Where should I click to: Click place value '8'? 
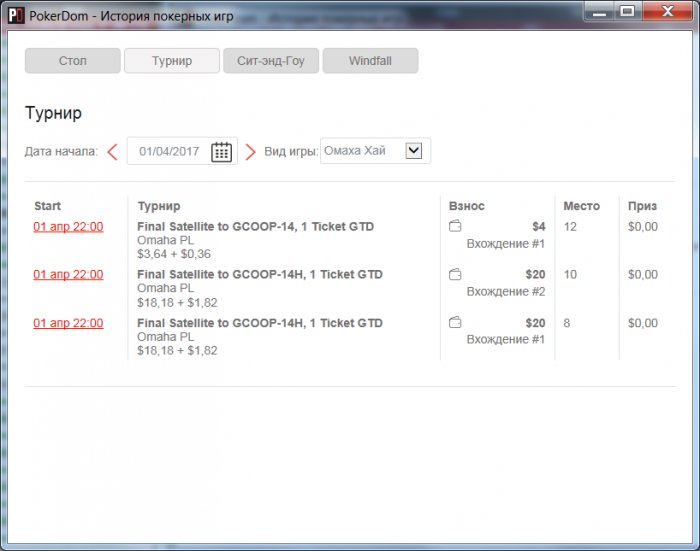[x=567, y=323]
